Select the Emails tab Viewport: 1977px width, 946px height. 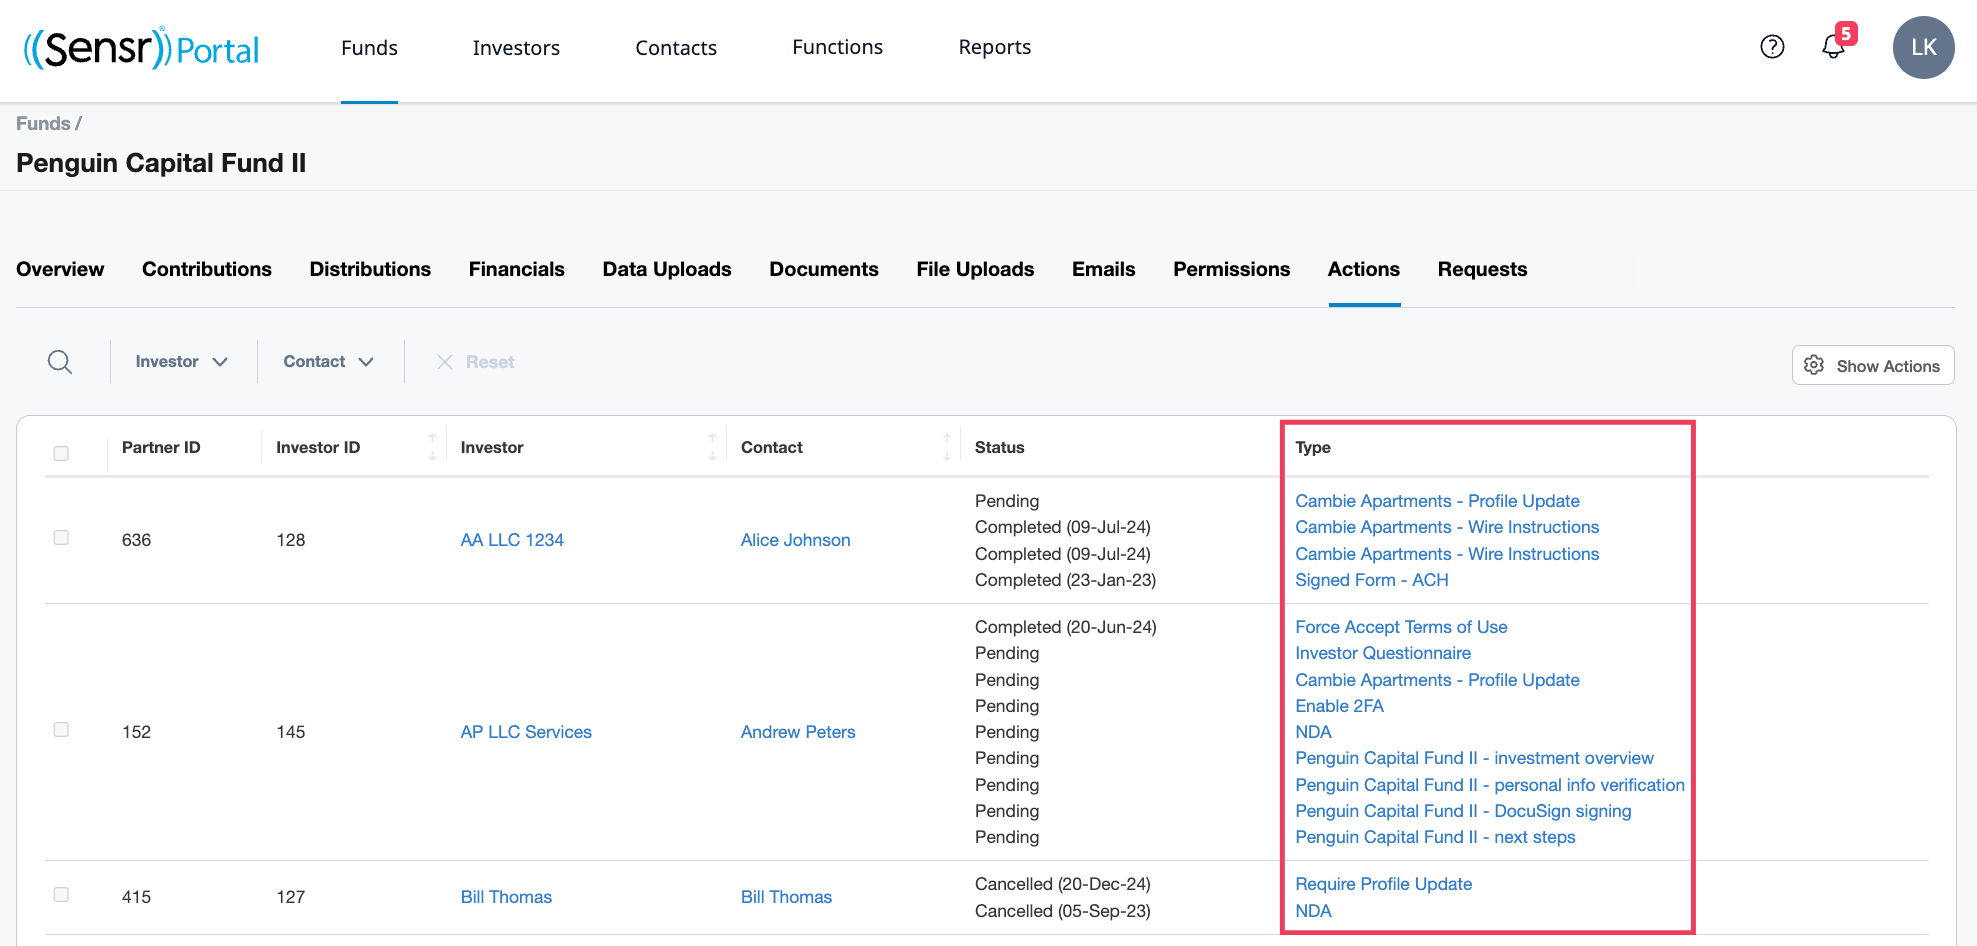coord(1104,269)
